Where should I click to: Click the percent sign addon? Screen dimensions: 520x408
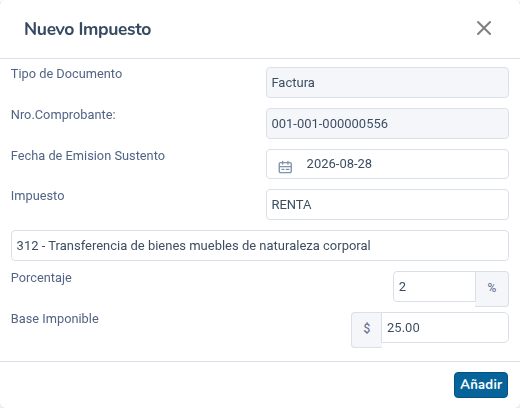pyautogui.click(x=492, y=289)
